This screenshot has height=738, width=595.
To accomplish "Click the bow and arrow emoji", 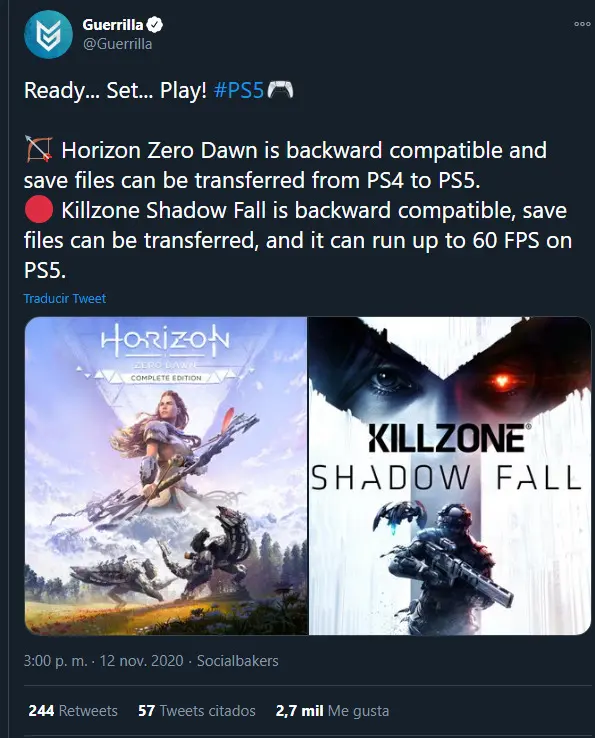I will click(x=39, y=149).
